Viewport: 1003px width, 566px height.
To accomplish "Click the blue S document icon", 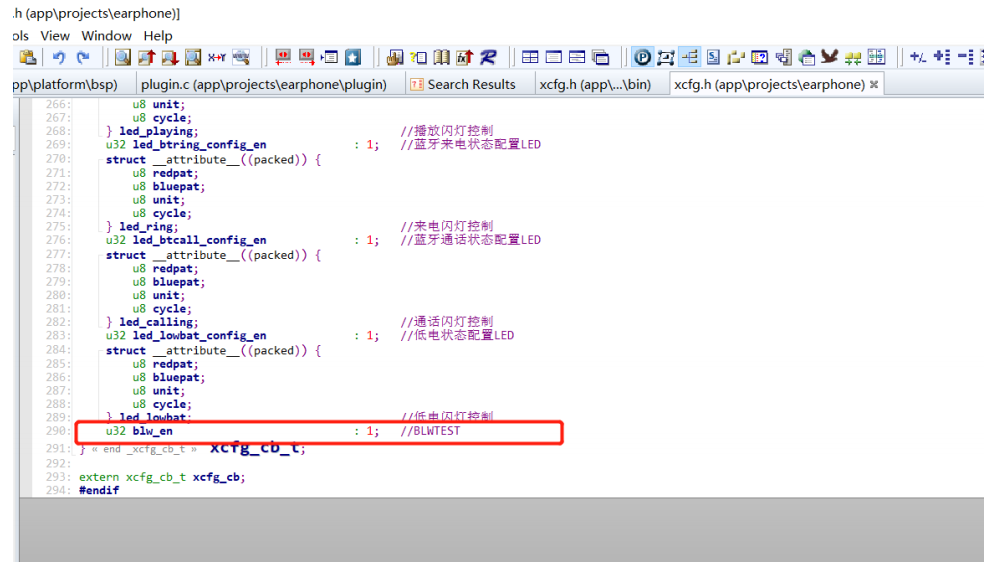I will click(713, 58).
